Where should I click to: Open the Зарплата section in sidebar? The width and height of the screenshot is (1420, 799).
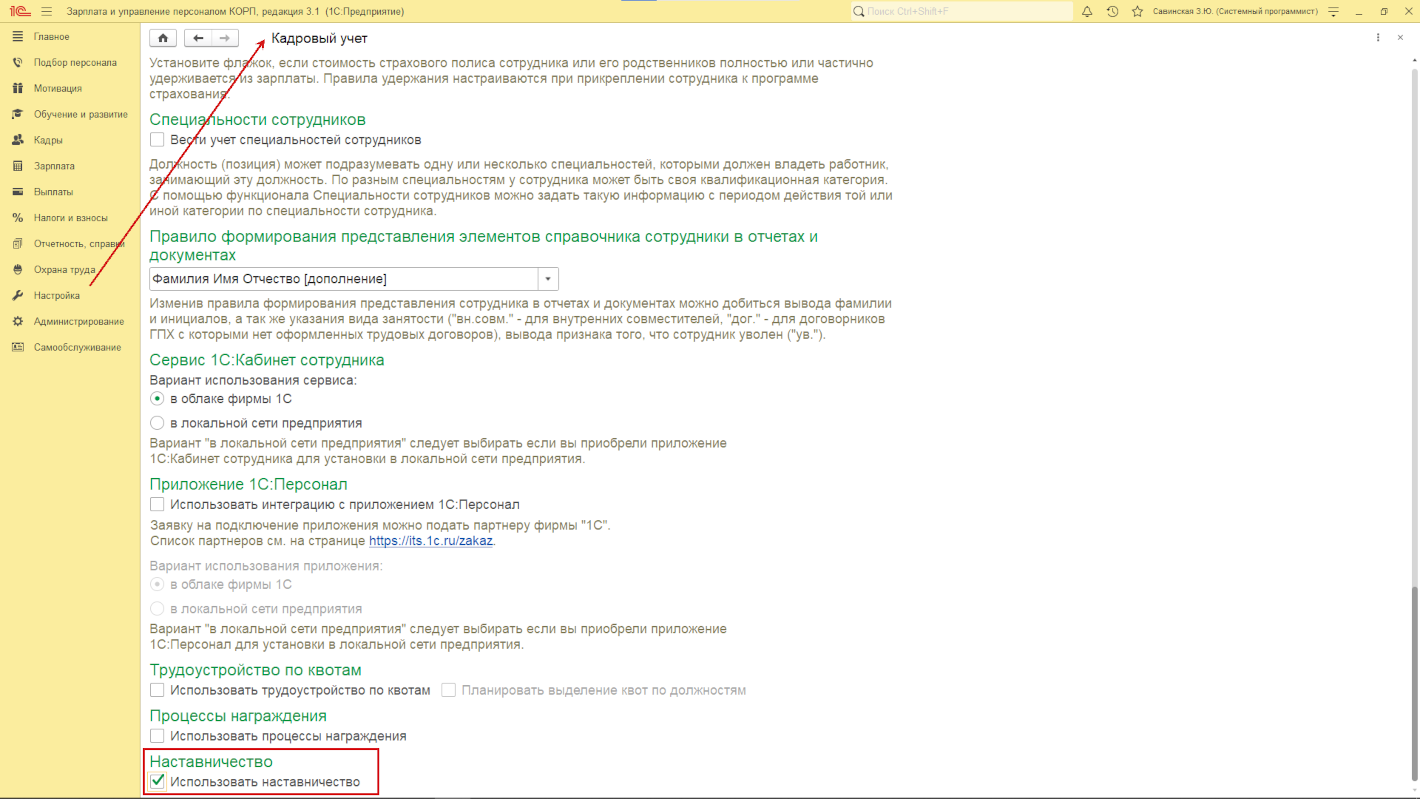click(54, 166)
